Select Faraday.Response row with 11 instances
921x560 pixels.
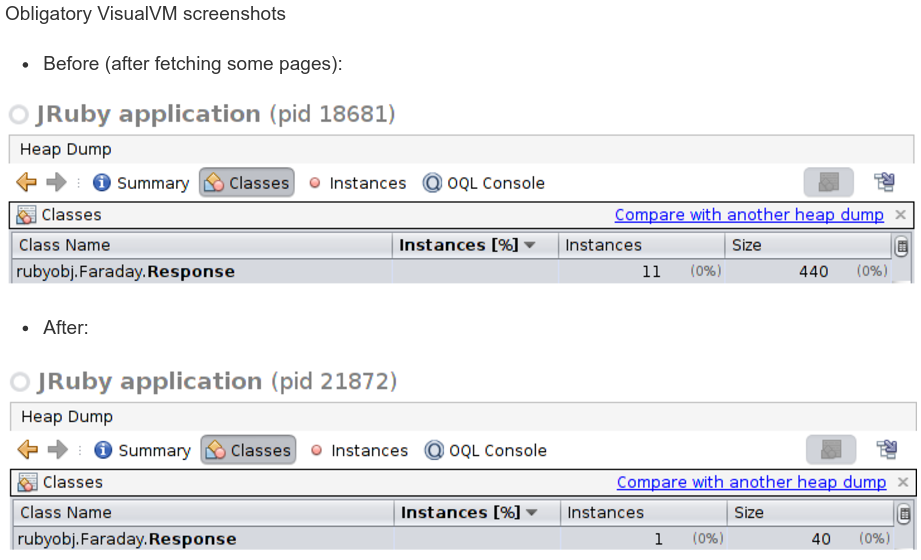(452, 271)
